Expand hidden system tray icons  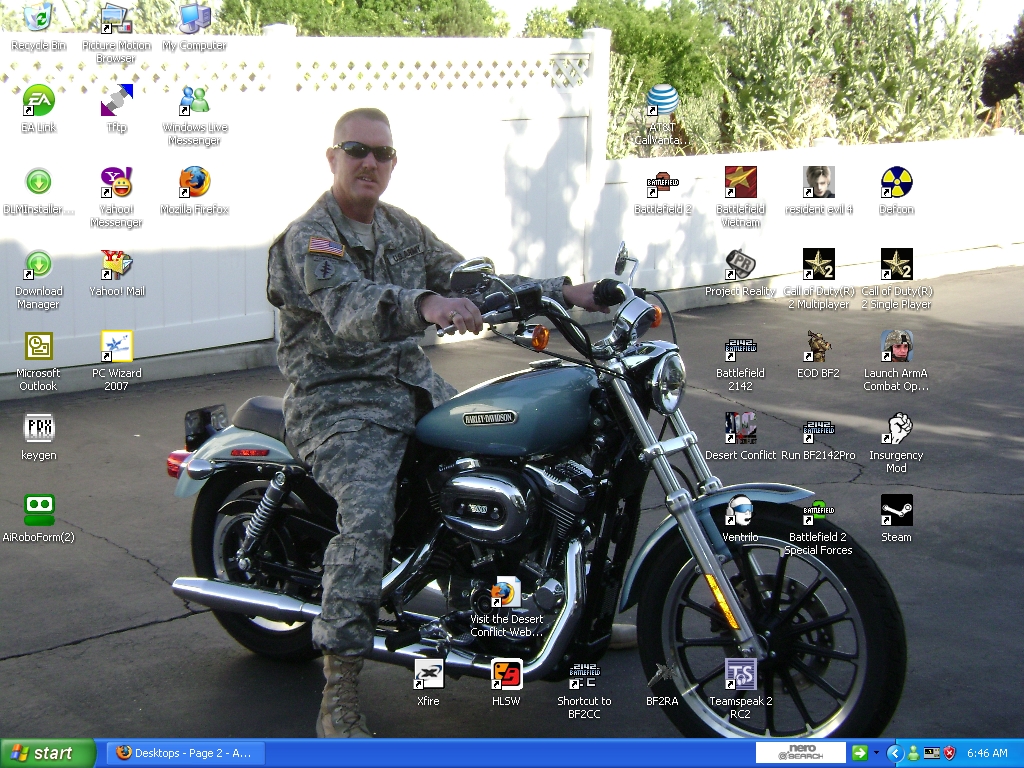tap(895, 753)
